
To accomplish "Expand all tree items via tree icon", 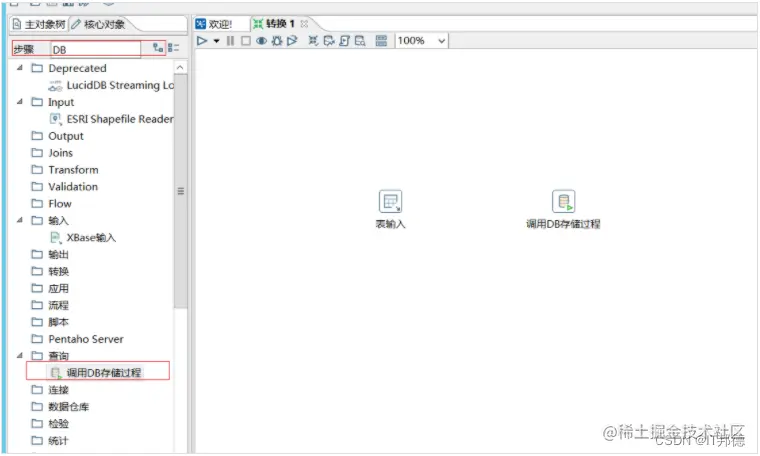I will (x=158, y=47).
